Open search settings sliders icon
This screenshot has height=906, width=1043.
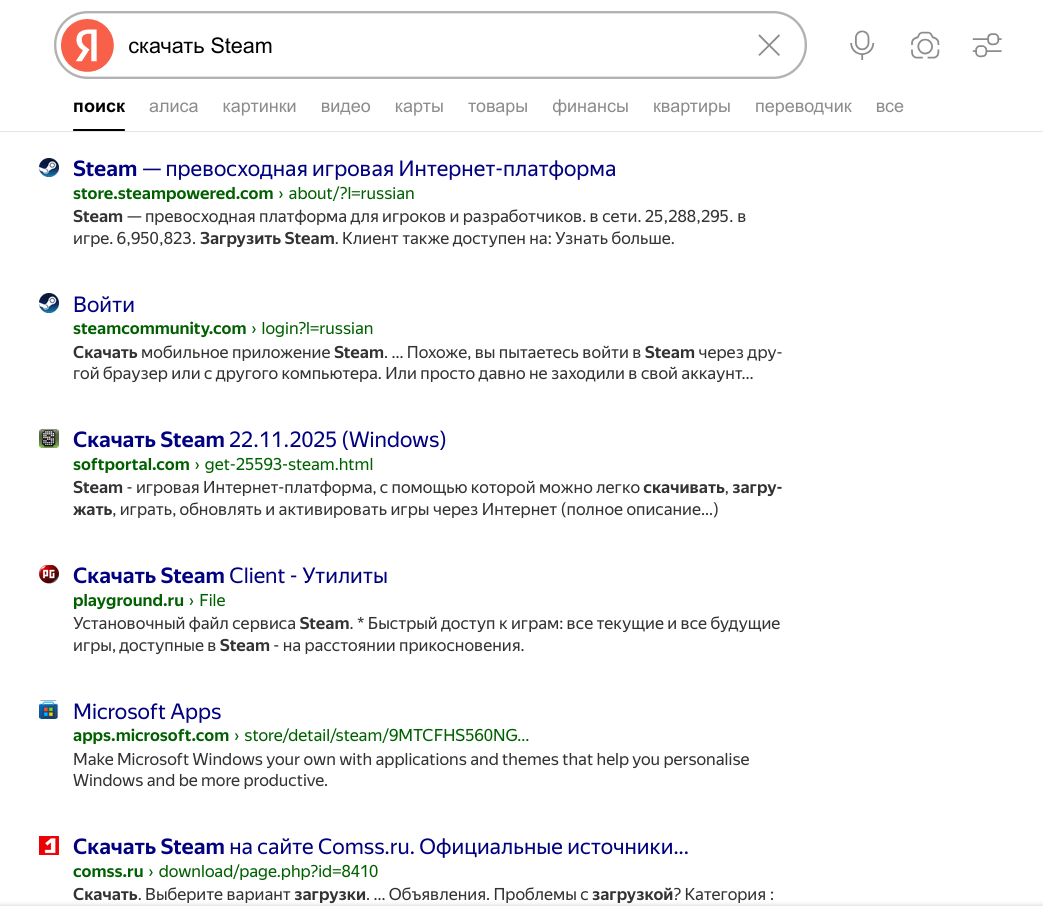coord(987,45)
